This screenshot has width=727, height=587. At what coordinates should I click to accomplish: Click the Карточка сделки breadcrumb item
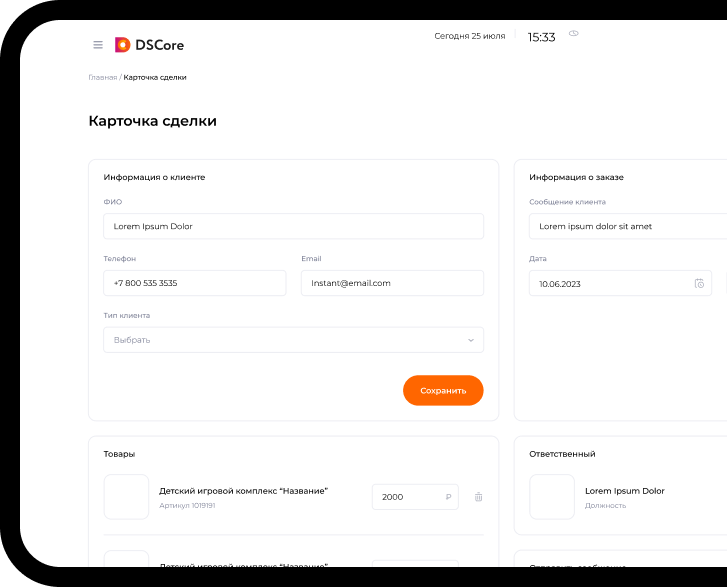pos(155,77)
